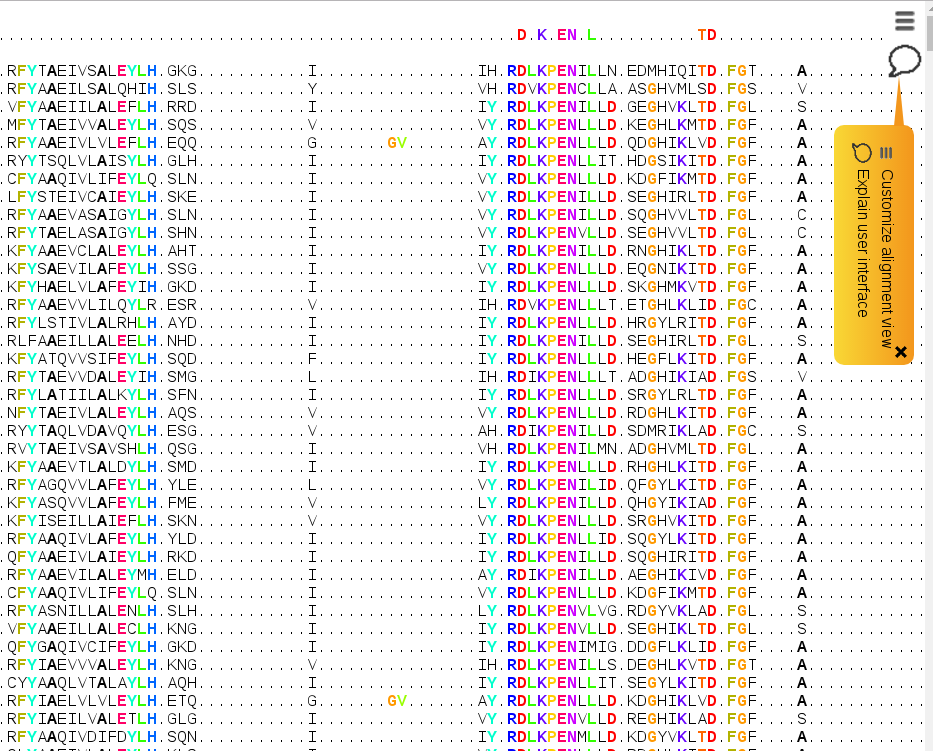Screen dimensions: 933x751
Task: Select sequence segment "KFYSAEVILAFEYLH"
Action: coord(82,269)
